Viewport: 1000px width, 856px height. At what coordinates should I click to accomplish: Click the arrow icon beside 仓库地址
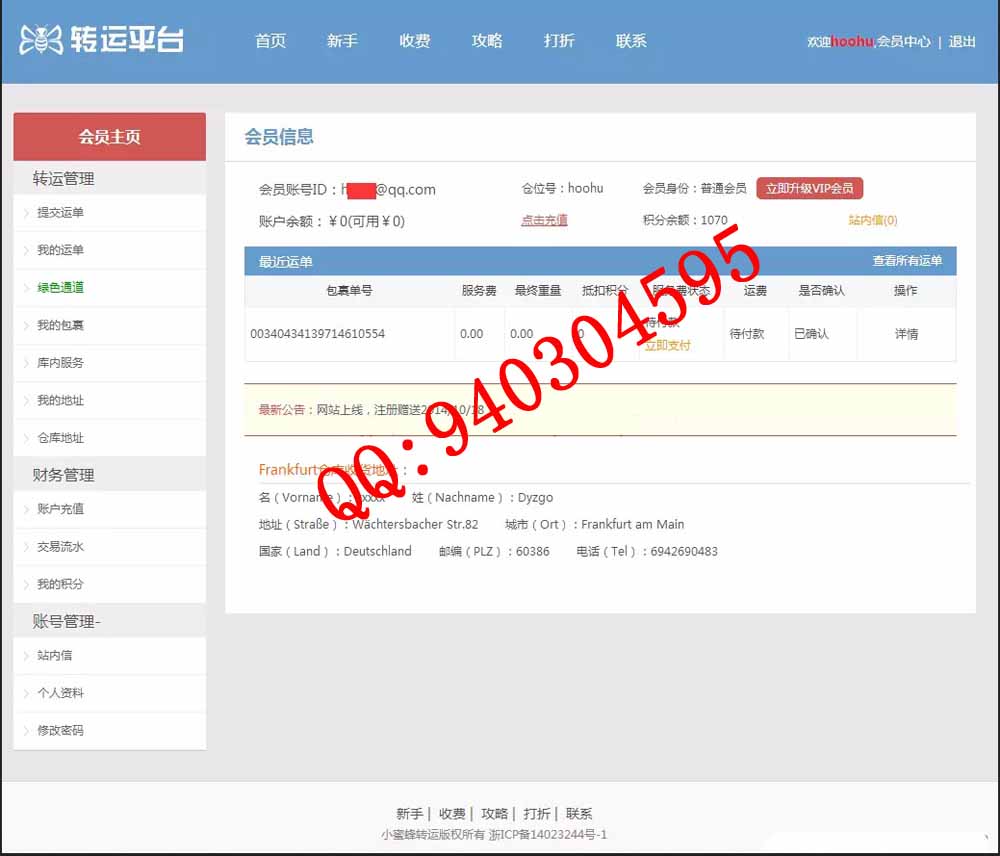coord(26,438)
